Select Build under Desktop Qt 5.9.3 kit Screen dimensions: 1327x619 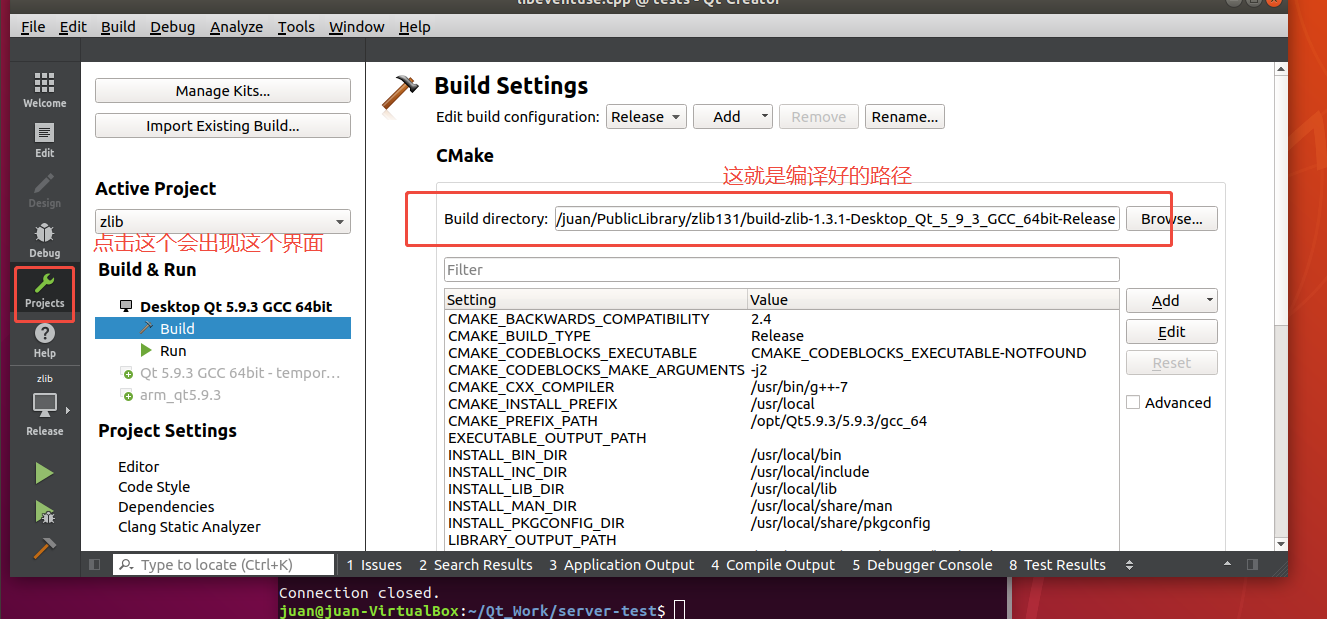click(x=223, y=328)
